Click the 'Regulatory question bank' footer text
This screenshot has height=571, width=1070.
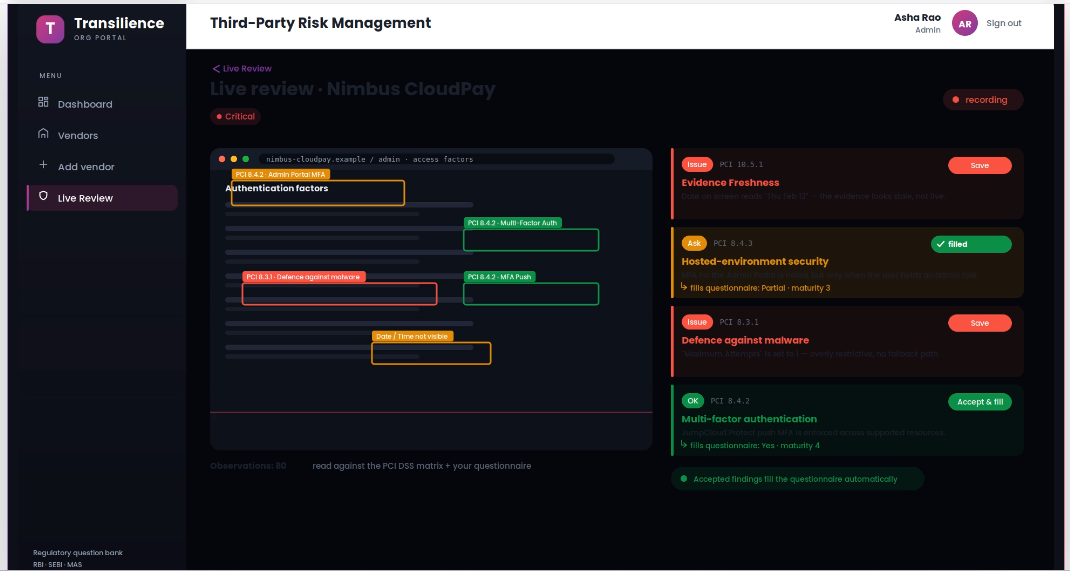click(78, 553)
